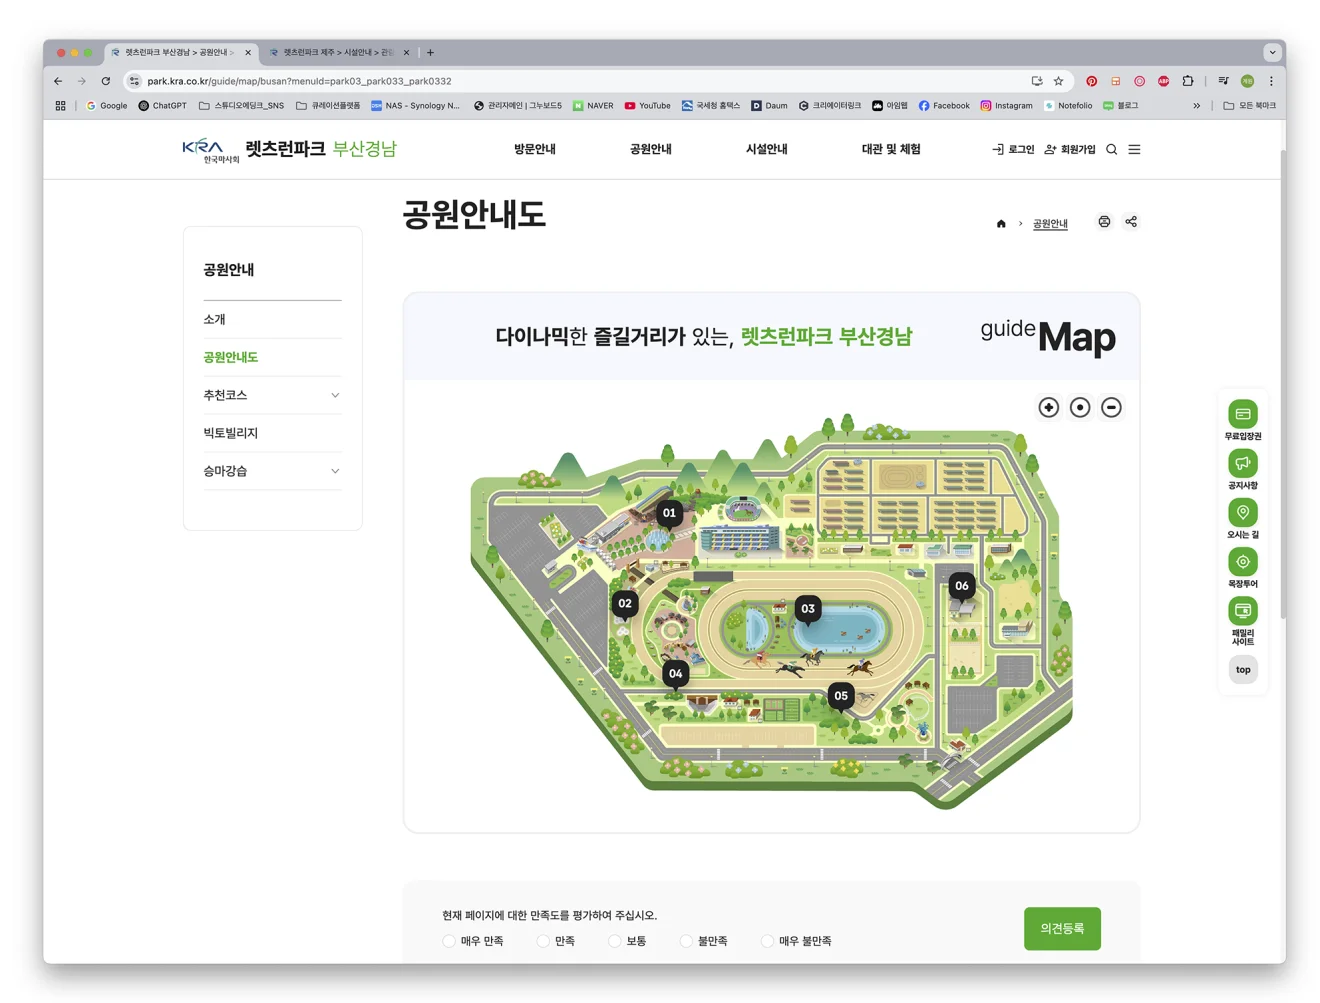Select 소개 in sidebar
The height and width of the screenshot is (1003, 1320).
click(x=214, y=319)
